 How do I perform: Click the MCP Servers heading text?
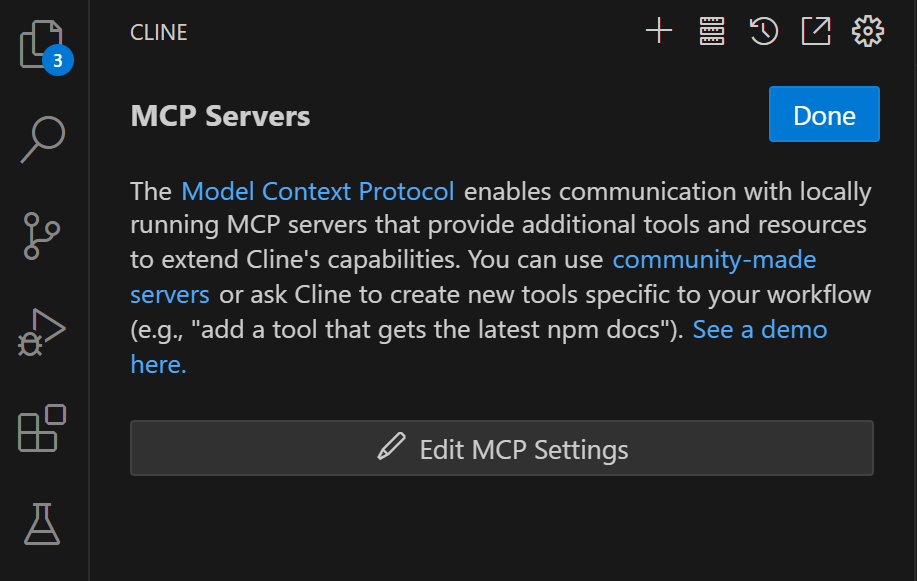[220, 116]
